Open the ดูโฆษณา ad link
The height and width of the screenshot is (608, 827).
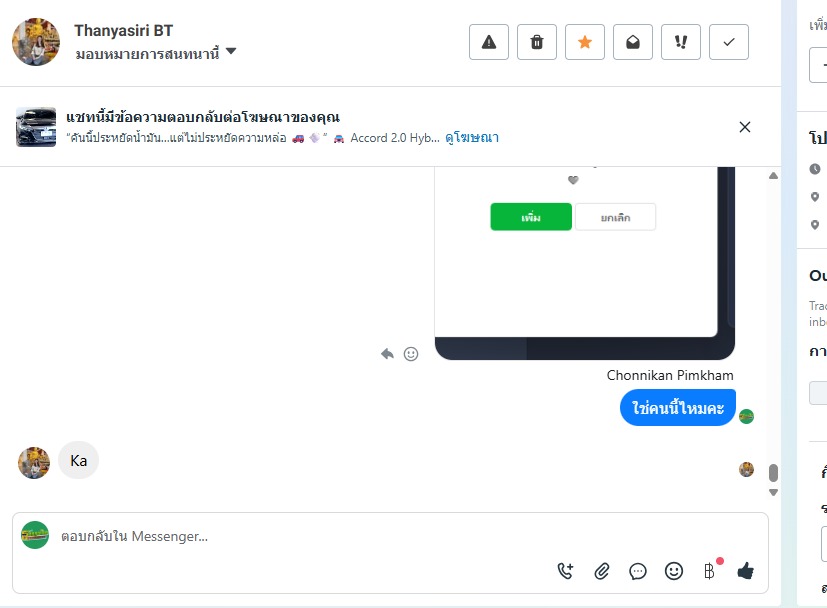click(x=472, y=138)
